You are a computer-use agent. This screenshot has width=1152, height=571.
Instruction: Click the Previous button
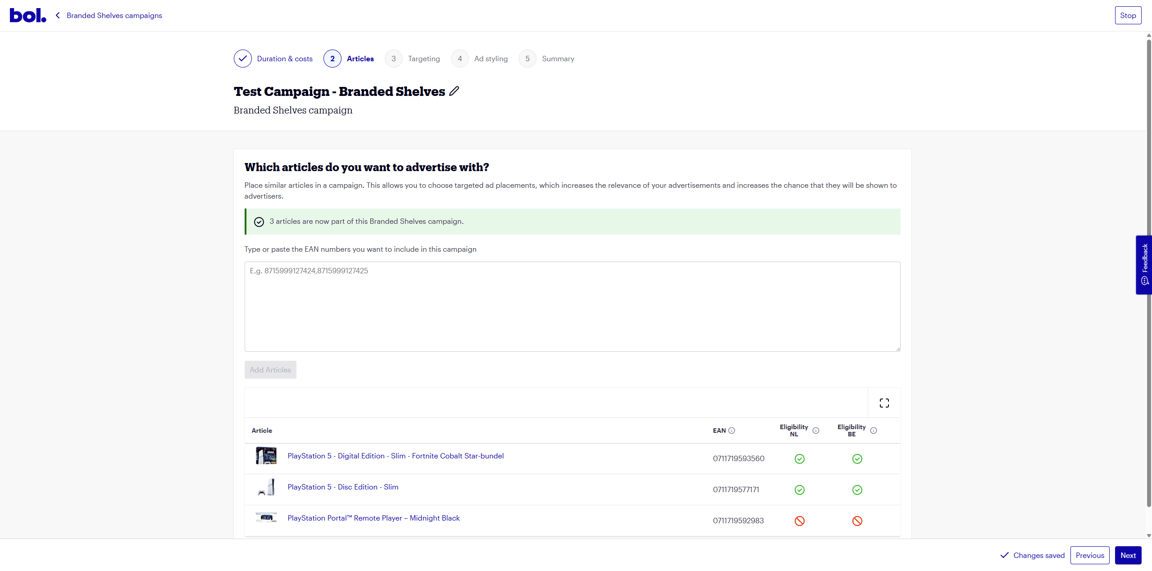(1090, 556)
